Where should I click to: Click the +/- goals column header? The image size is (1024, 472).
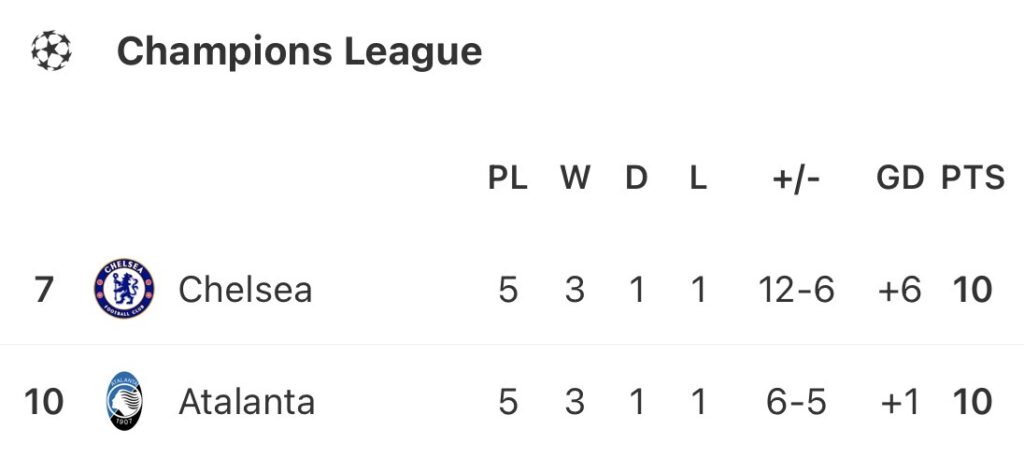coord(796,178)
